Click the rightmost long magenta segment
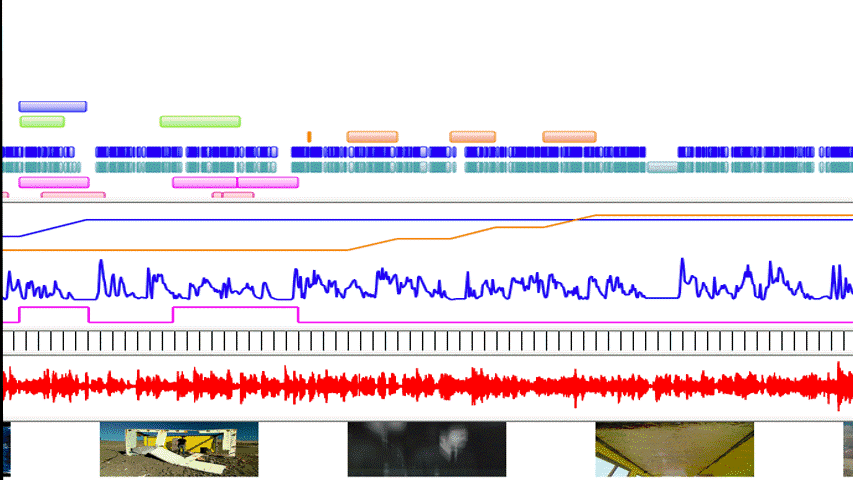Viewport: 853px width, 480px height. coord(268,183)
